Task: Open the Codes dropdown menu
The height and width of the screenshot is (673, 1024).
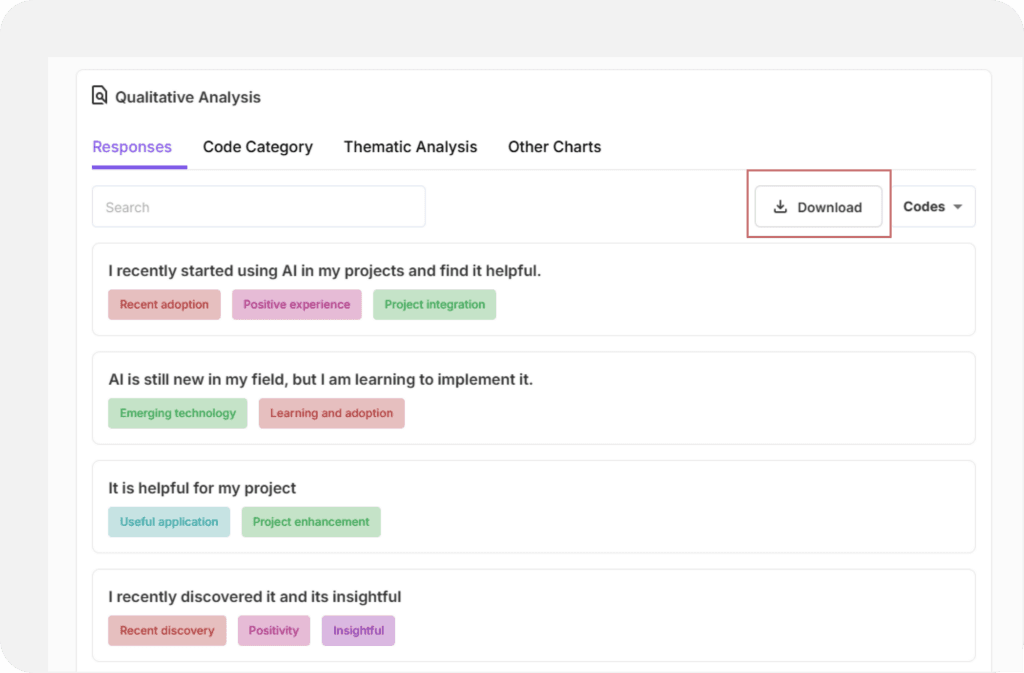Action: pyautogui.click(x=931, y=207)
